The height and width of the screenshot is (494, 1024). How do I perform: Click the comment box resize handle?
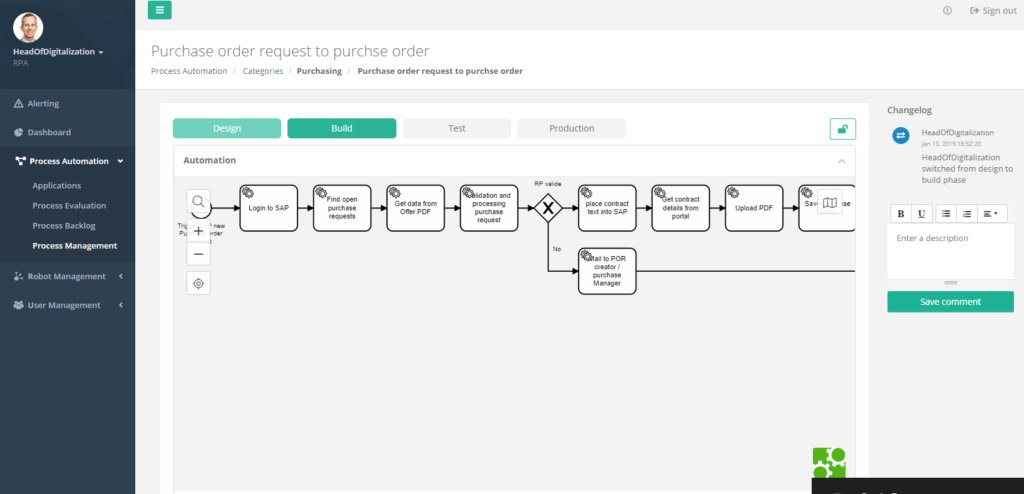tap(951, 283)
